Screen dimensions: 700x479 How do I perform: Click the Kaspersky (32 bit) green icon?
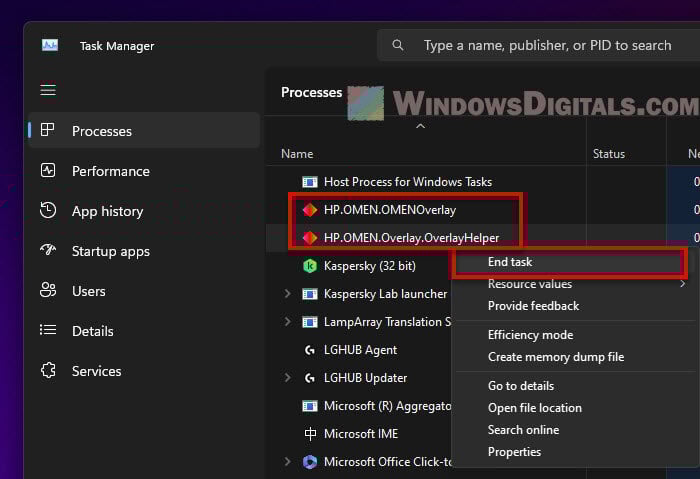point(310,266)
